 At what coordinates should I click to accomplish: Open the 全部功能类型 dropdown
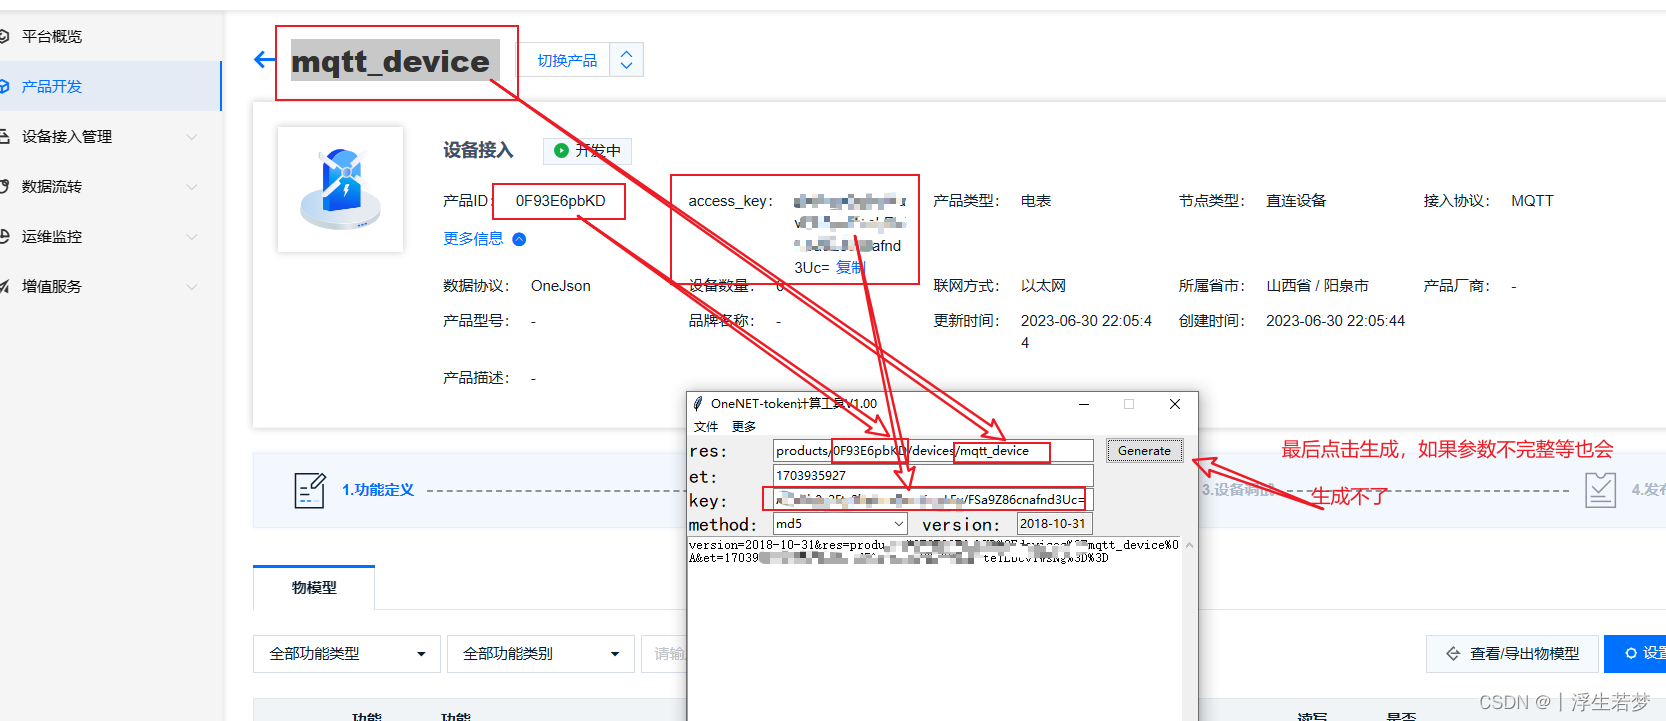(346, 654)
